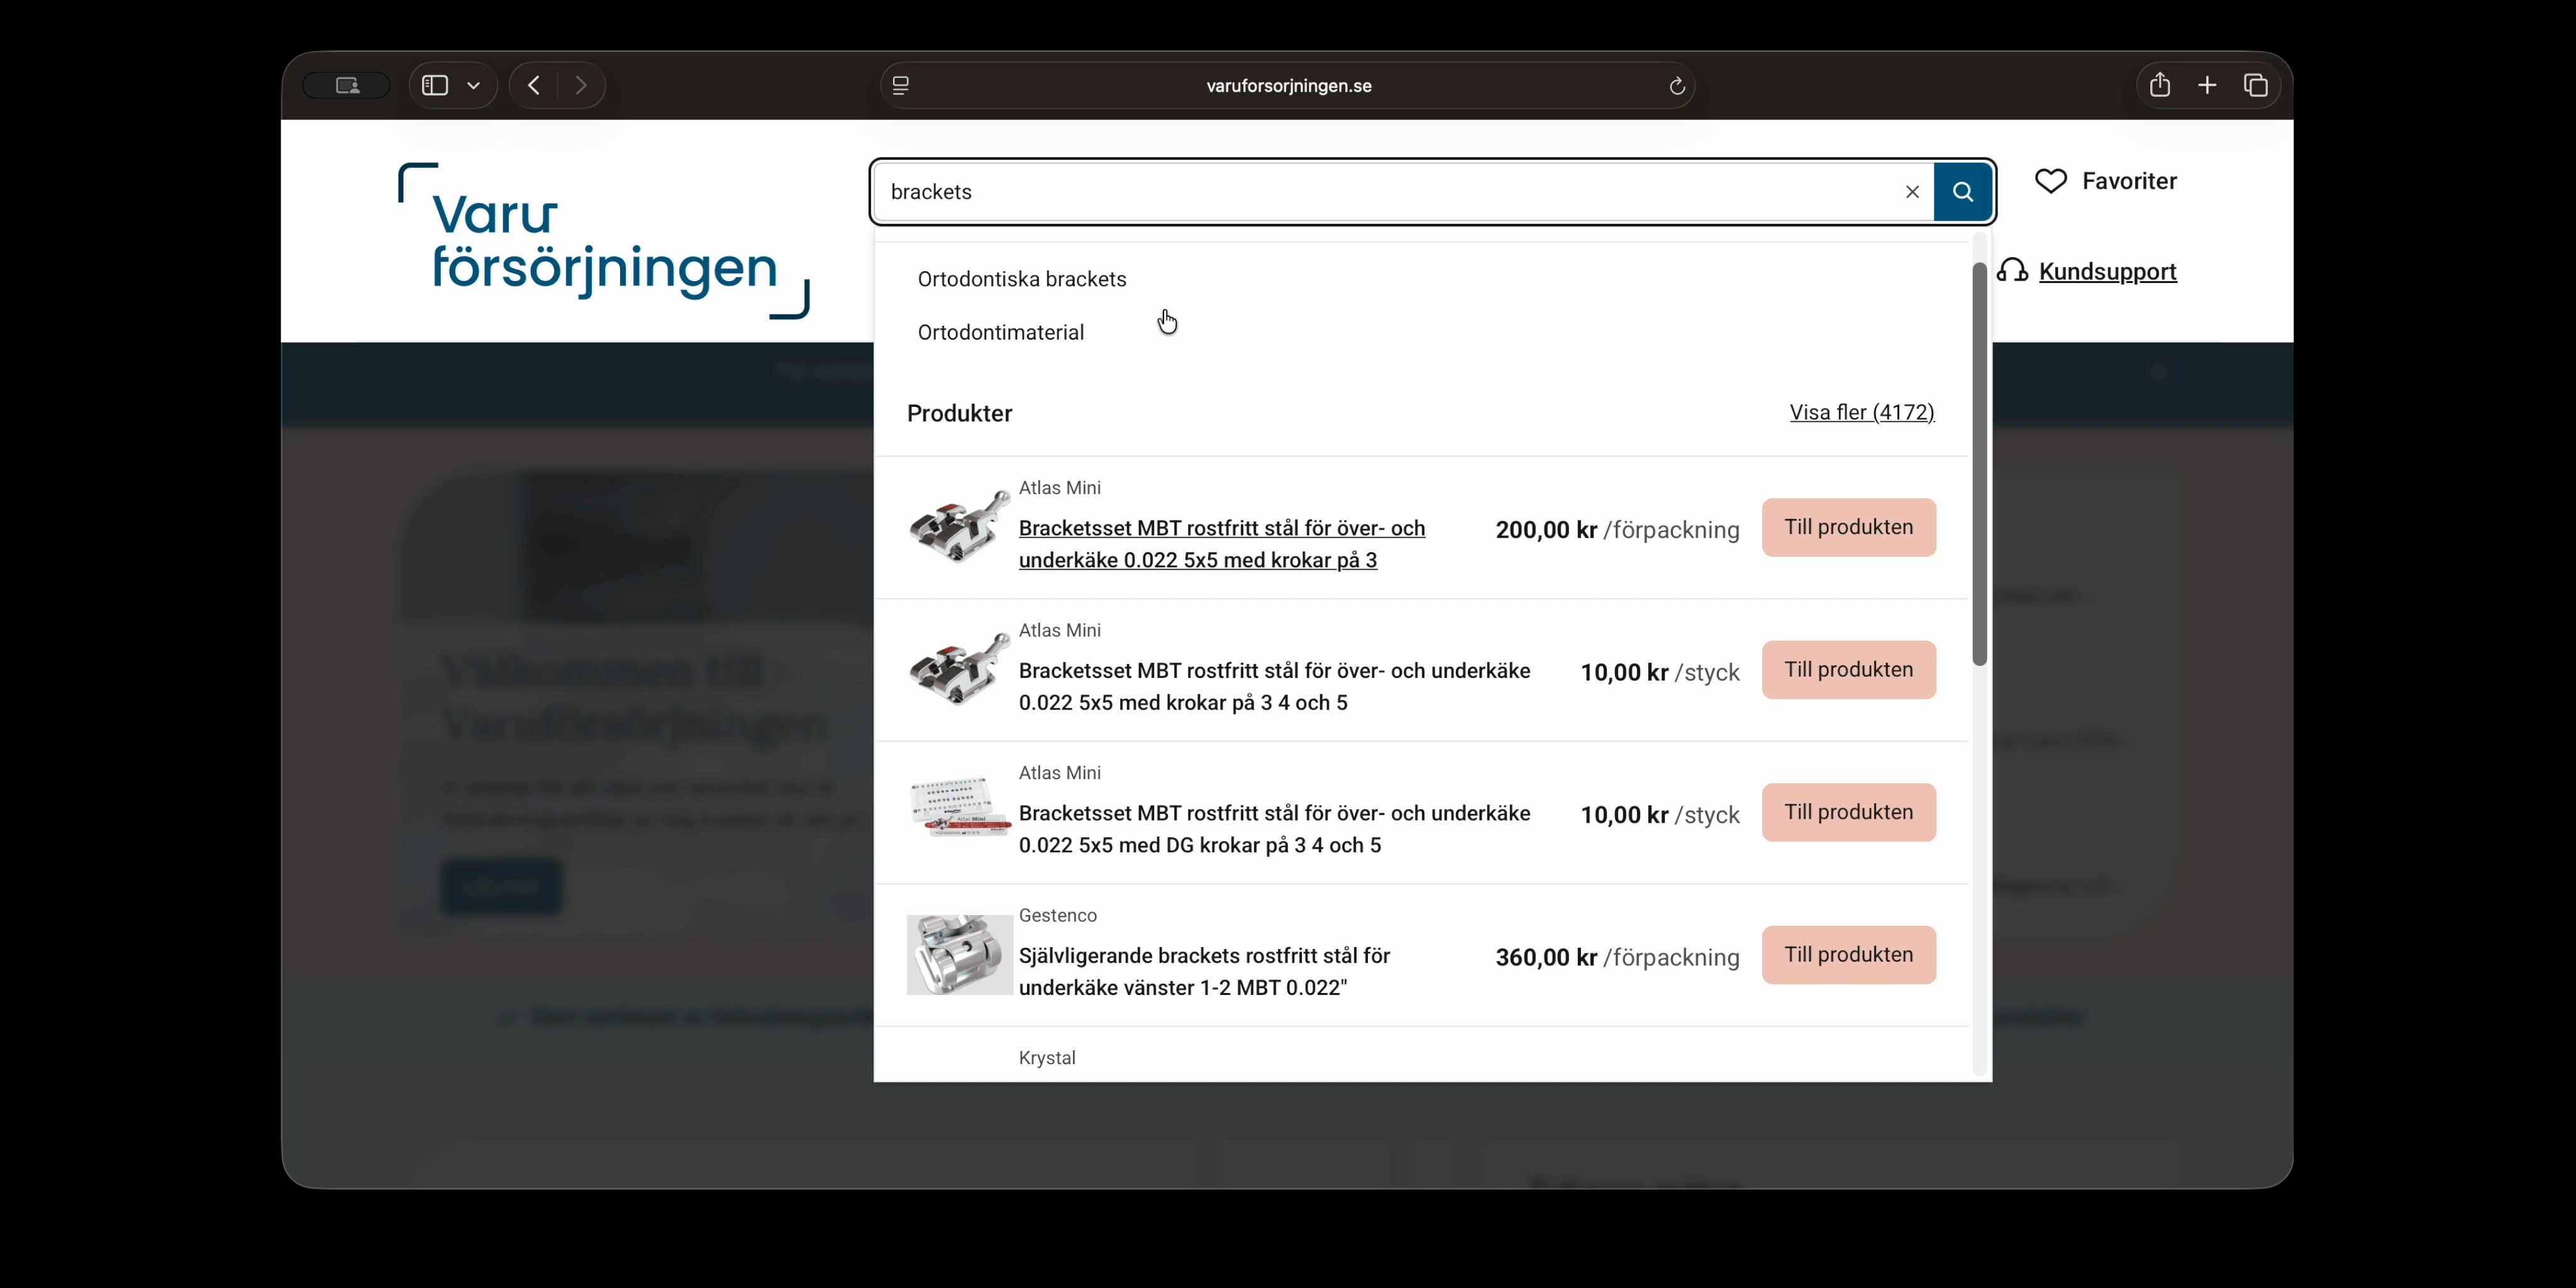Click thumbnail of 200,00 kr Atlas Mini bracket
2576x1288 pixels.
tap(959, 527)
